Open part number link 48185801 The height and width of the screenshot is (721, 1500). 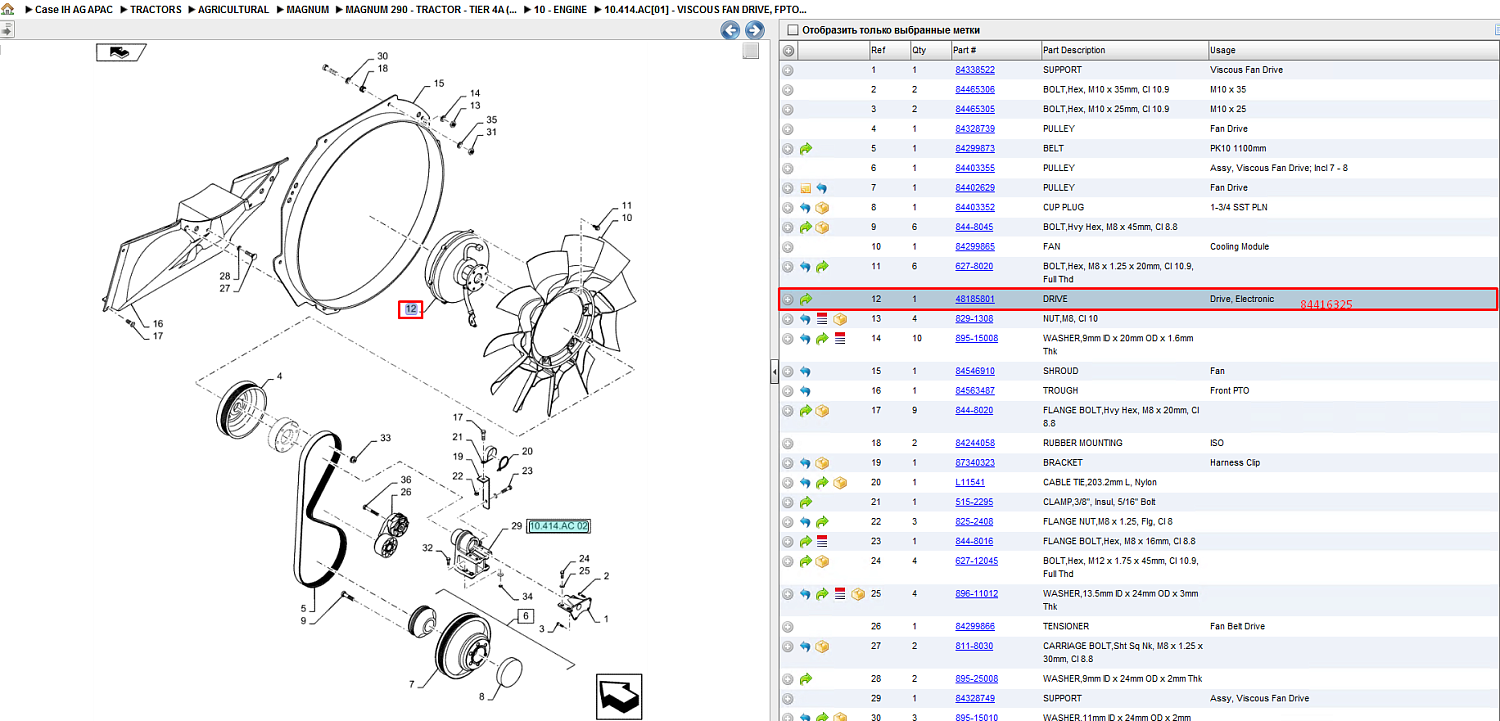click(x=974, y=299)
